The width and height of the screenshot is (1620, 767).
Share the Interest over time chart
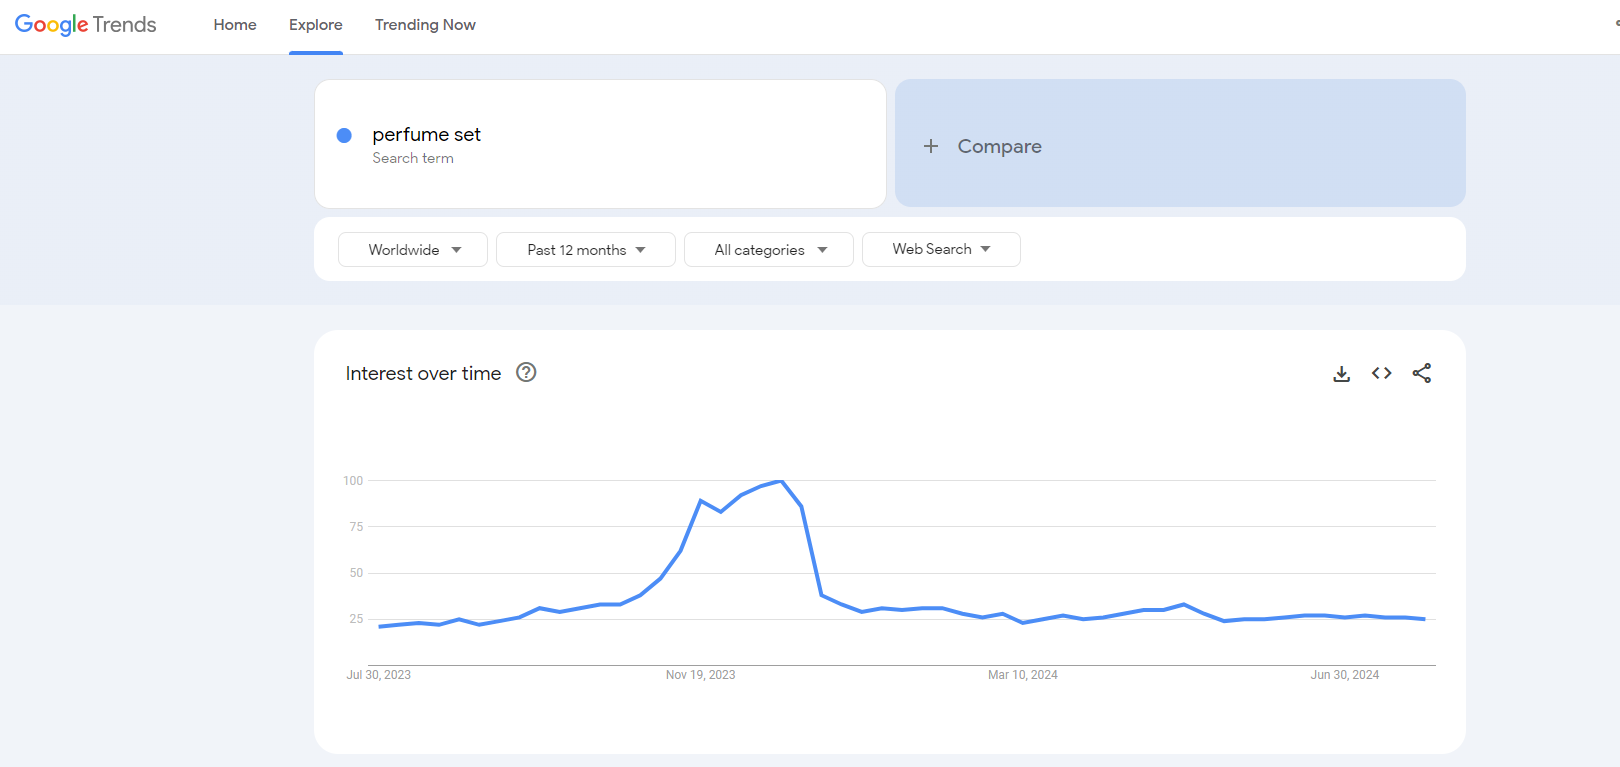coord(1422,373)
